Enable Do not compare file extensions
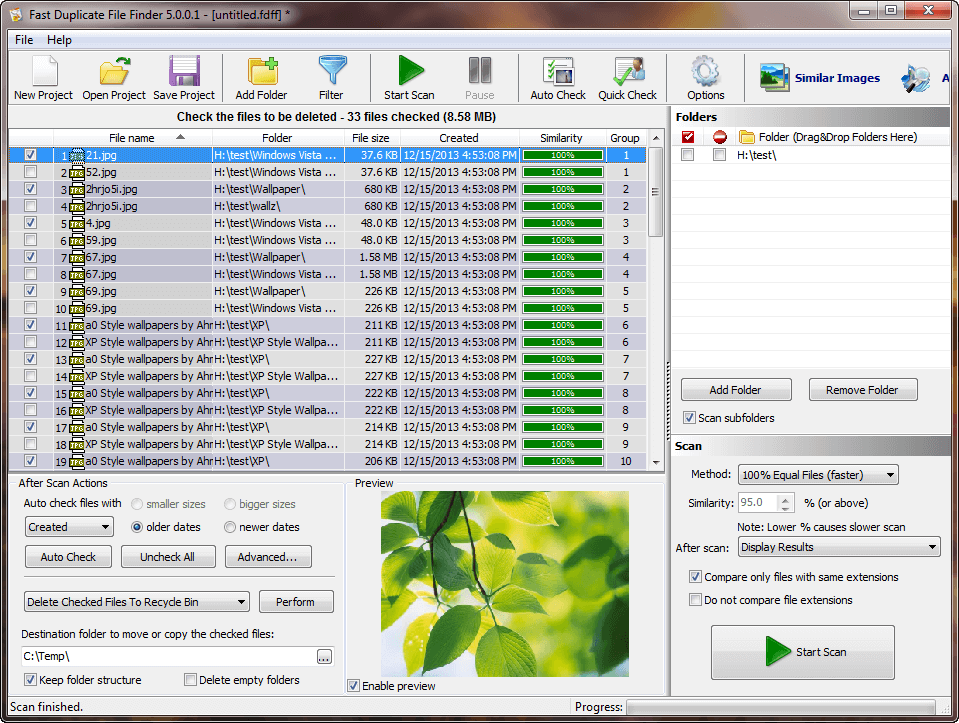This screenshot has width=959, height=723. click(696, 600)
